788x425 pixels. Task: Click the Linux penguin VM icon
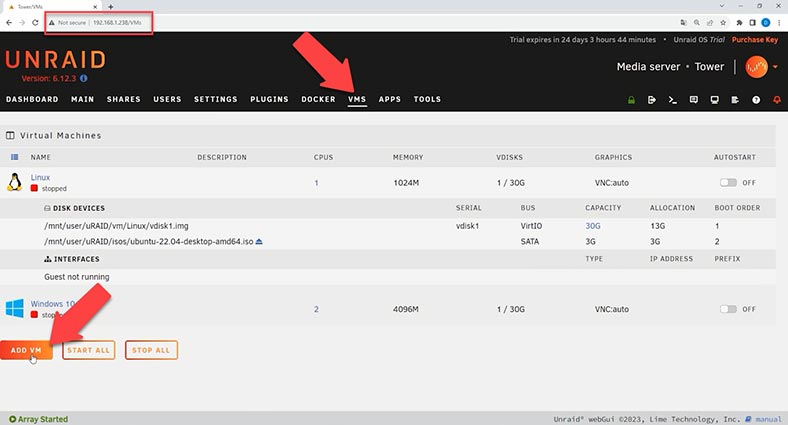(x=15, y=182)
